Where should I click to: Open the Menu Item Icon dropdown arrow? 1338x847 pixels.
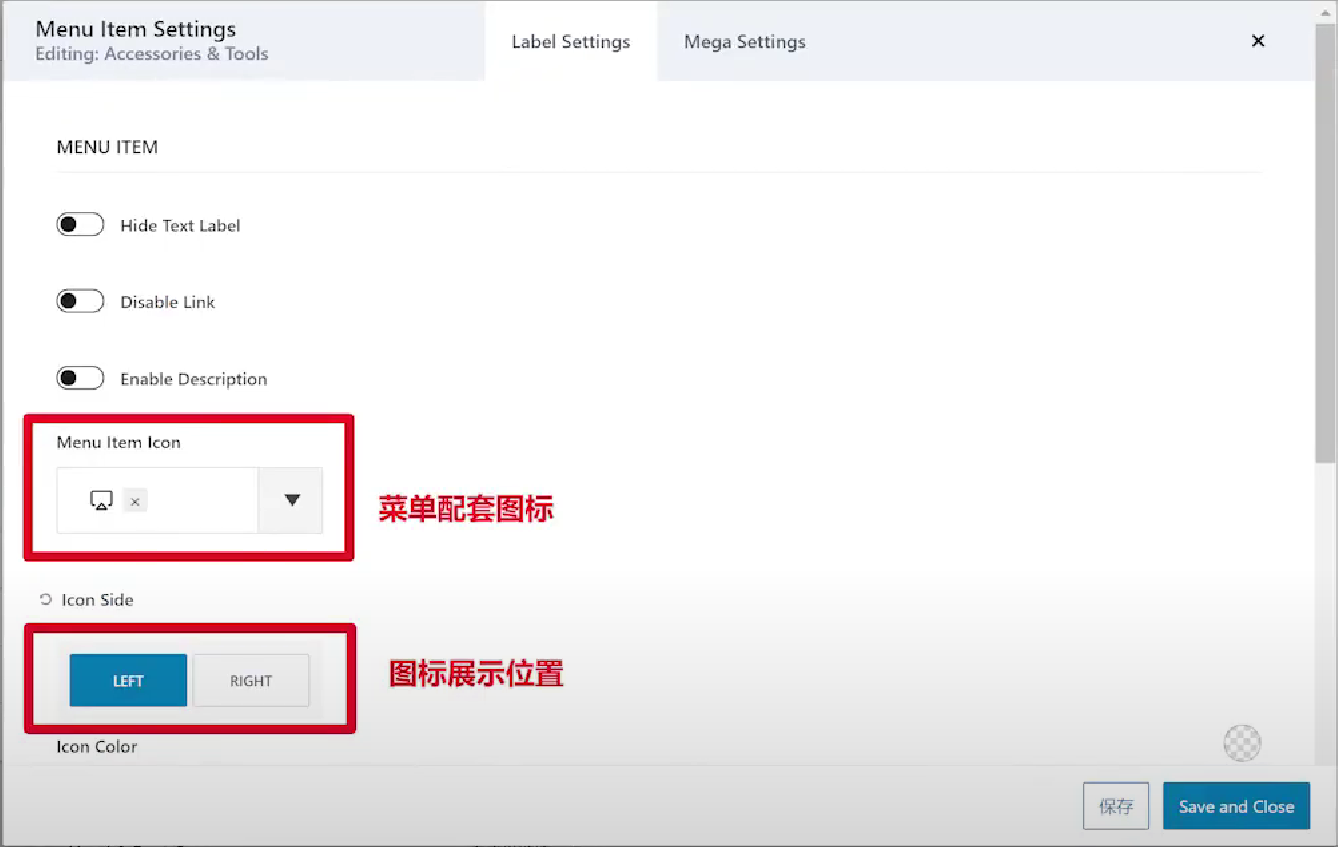click(x=291, y=500)
